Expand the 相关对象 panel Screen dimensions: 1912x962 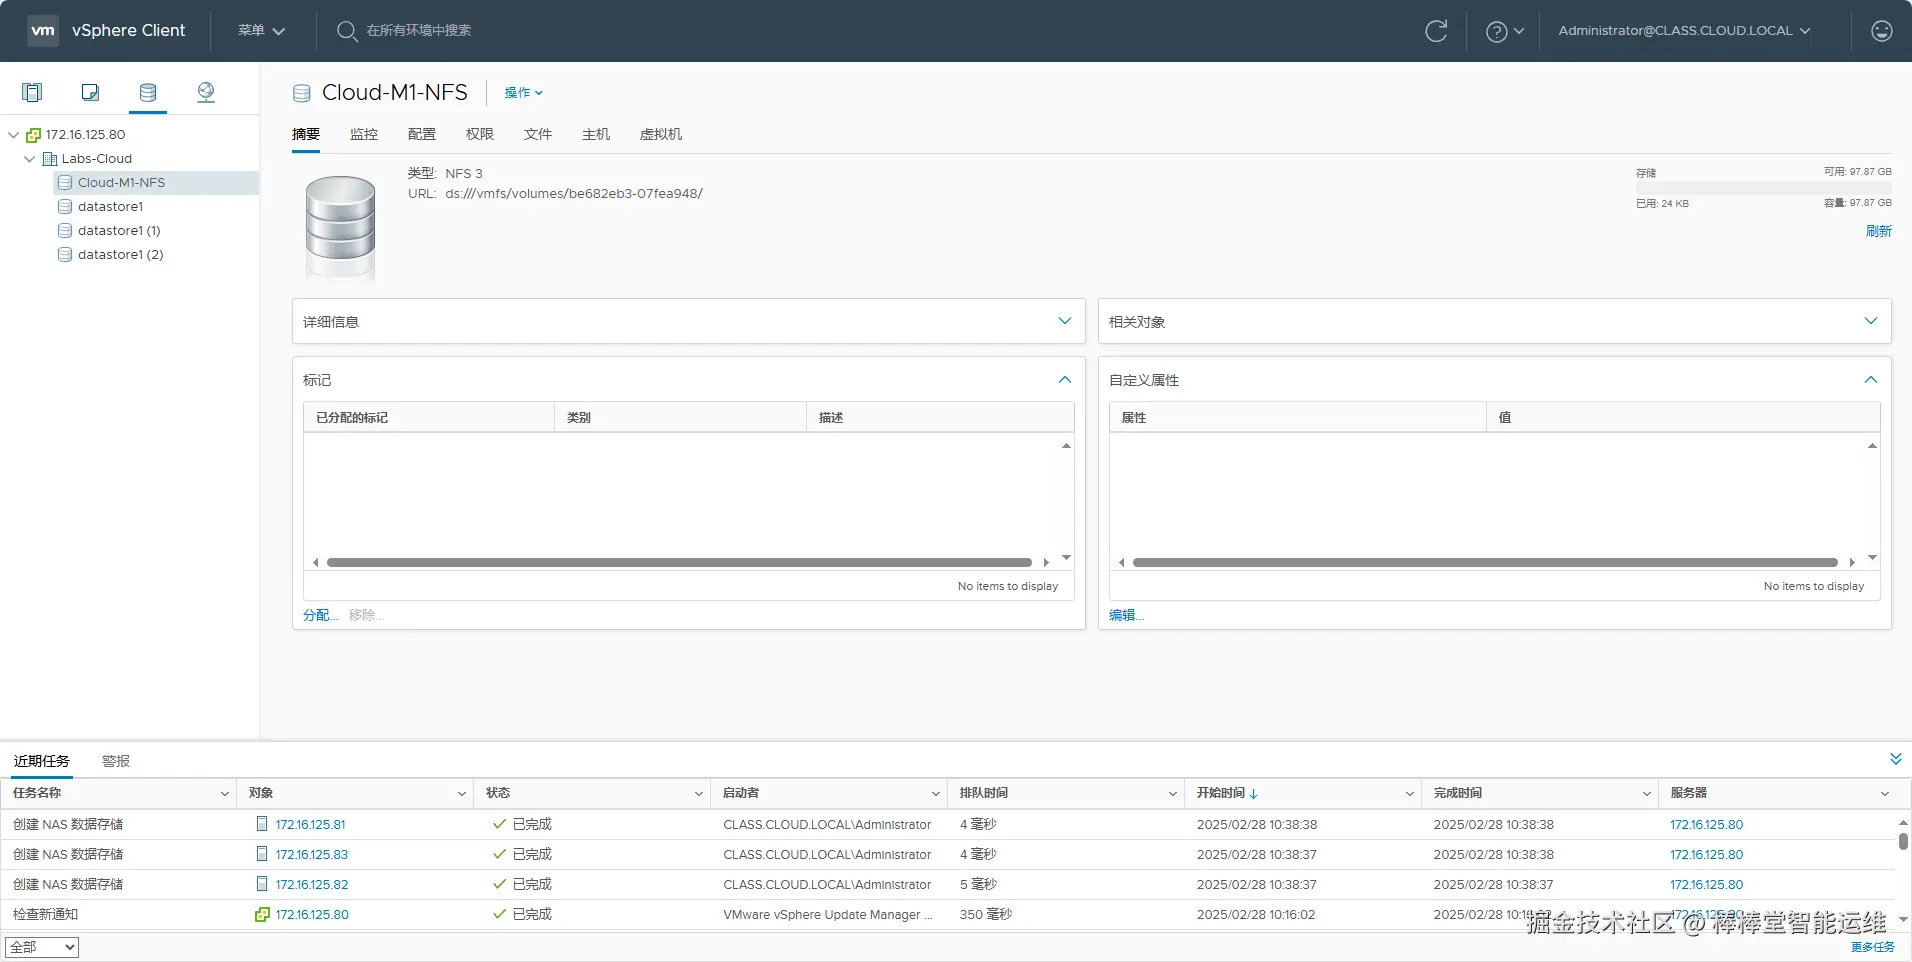(1871, 321)
